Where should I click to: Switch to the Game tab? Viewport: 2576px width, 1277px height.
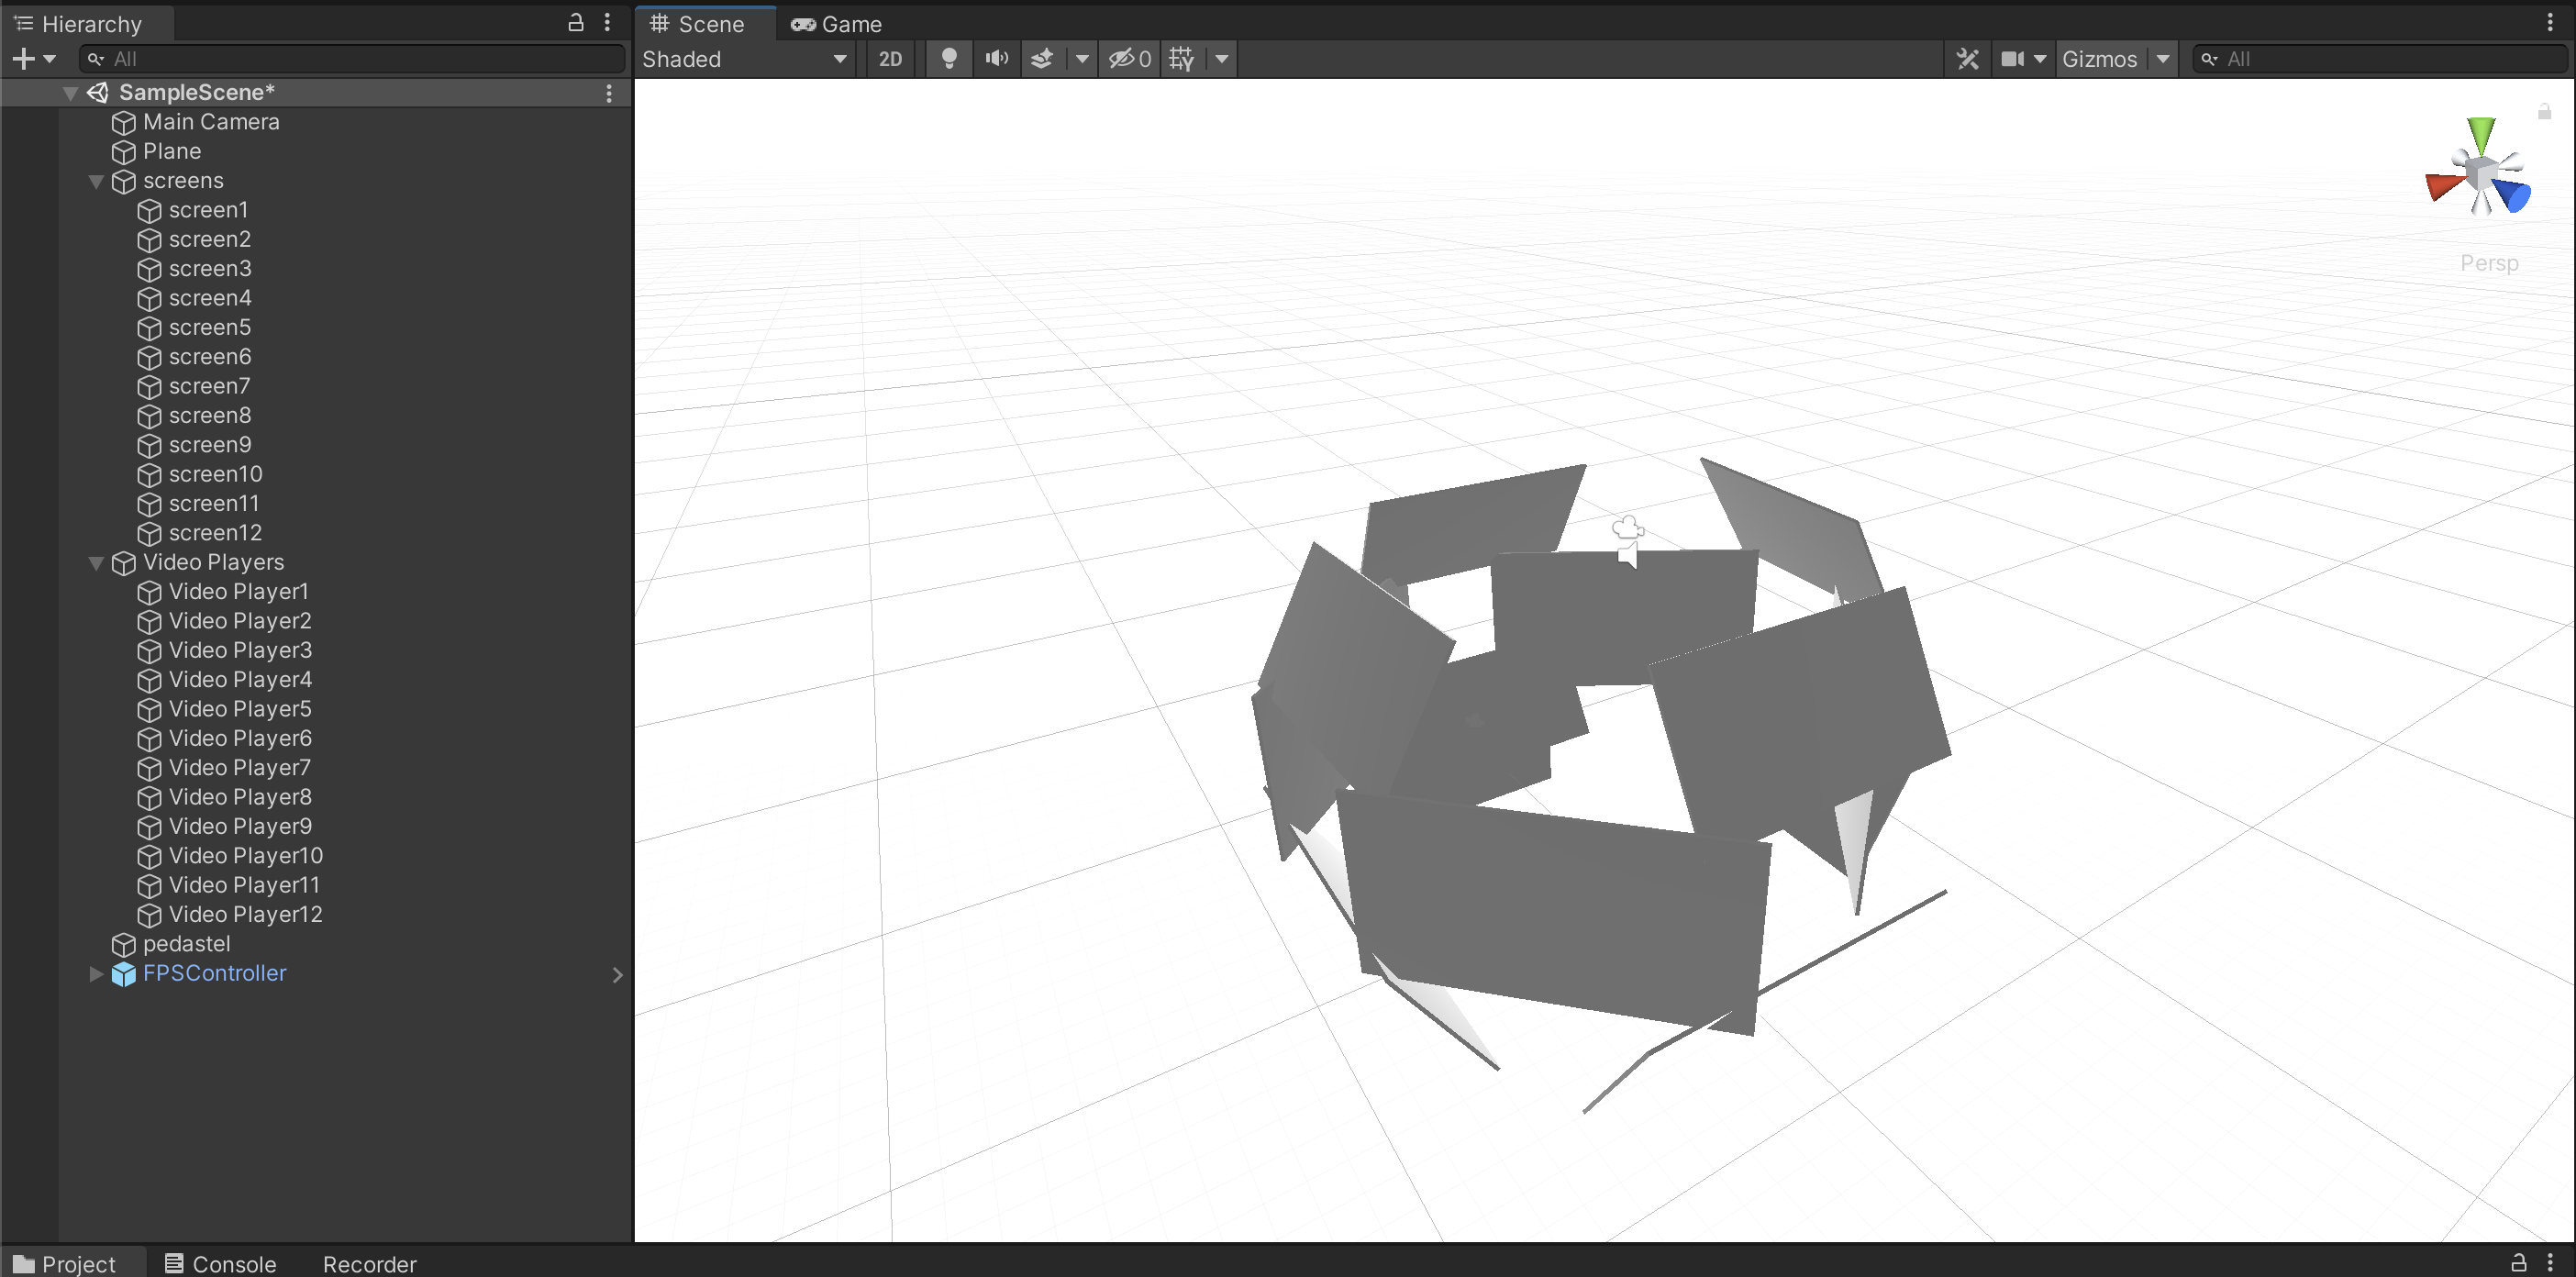pyautogui.click(x=837, y=24)
